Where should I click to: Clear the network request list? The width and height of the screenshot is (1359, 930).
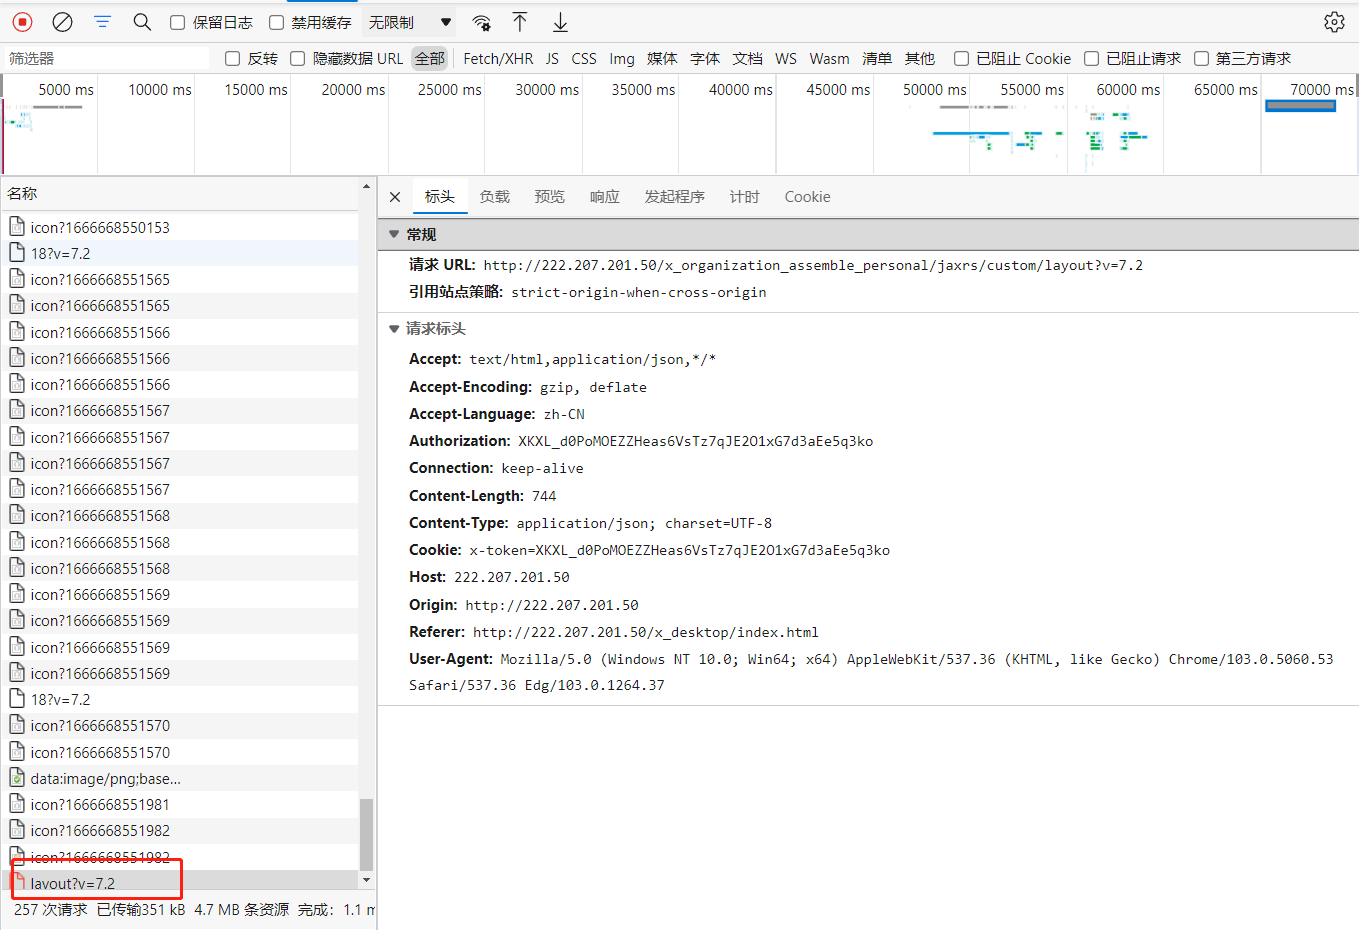point(62,22)
